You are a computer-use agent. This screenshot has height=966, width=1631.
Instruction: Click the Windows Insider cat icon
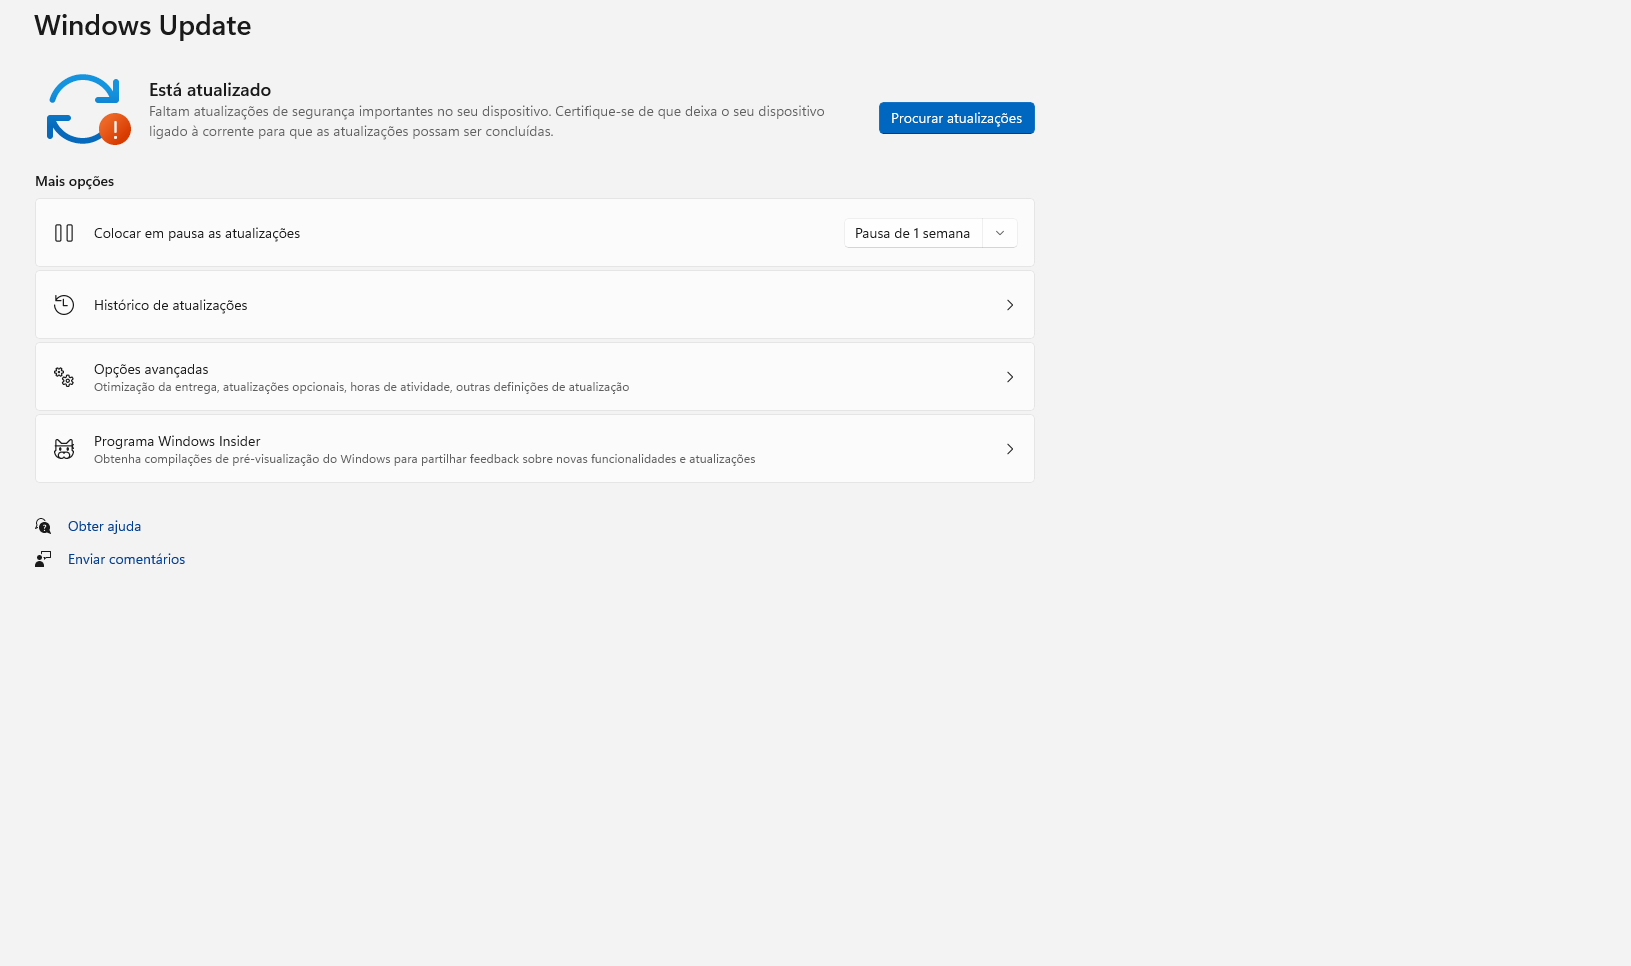(64, 449)
